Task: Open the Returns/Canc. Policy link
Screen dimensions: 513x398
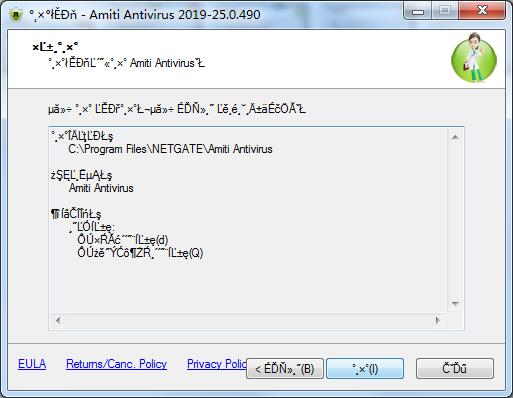Action: 116,364
